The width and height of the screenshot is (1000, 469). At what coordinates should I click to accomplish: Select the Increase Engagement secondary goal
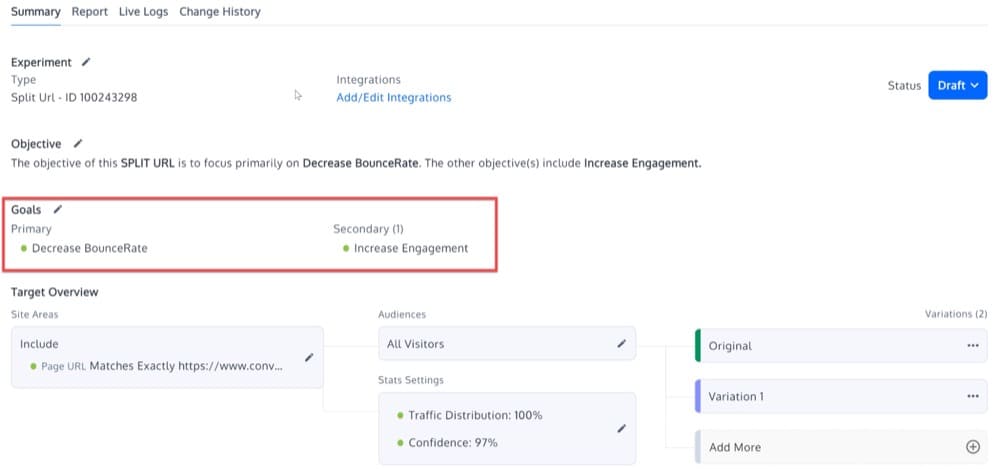411,248
